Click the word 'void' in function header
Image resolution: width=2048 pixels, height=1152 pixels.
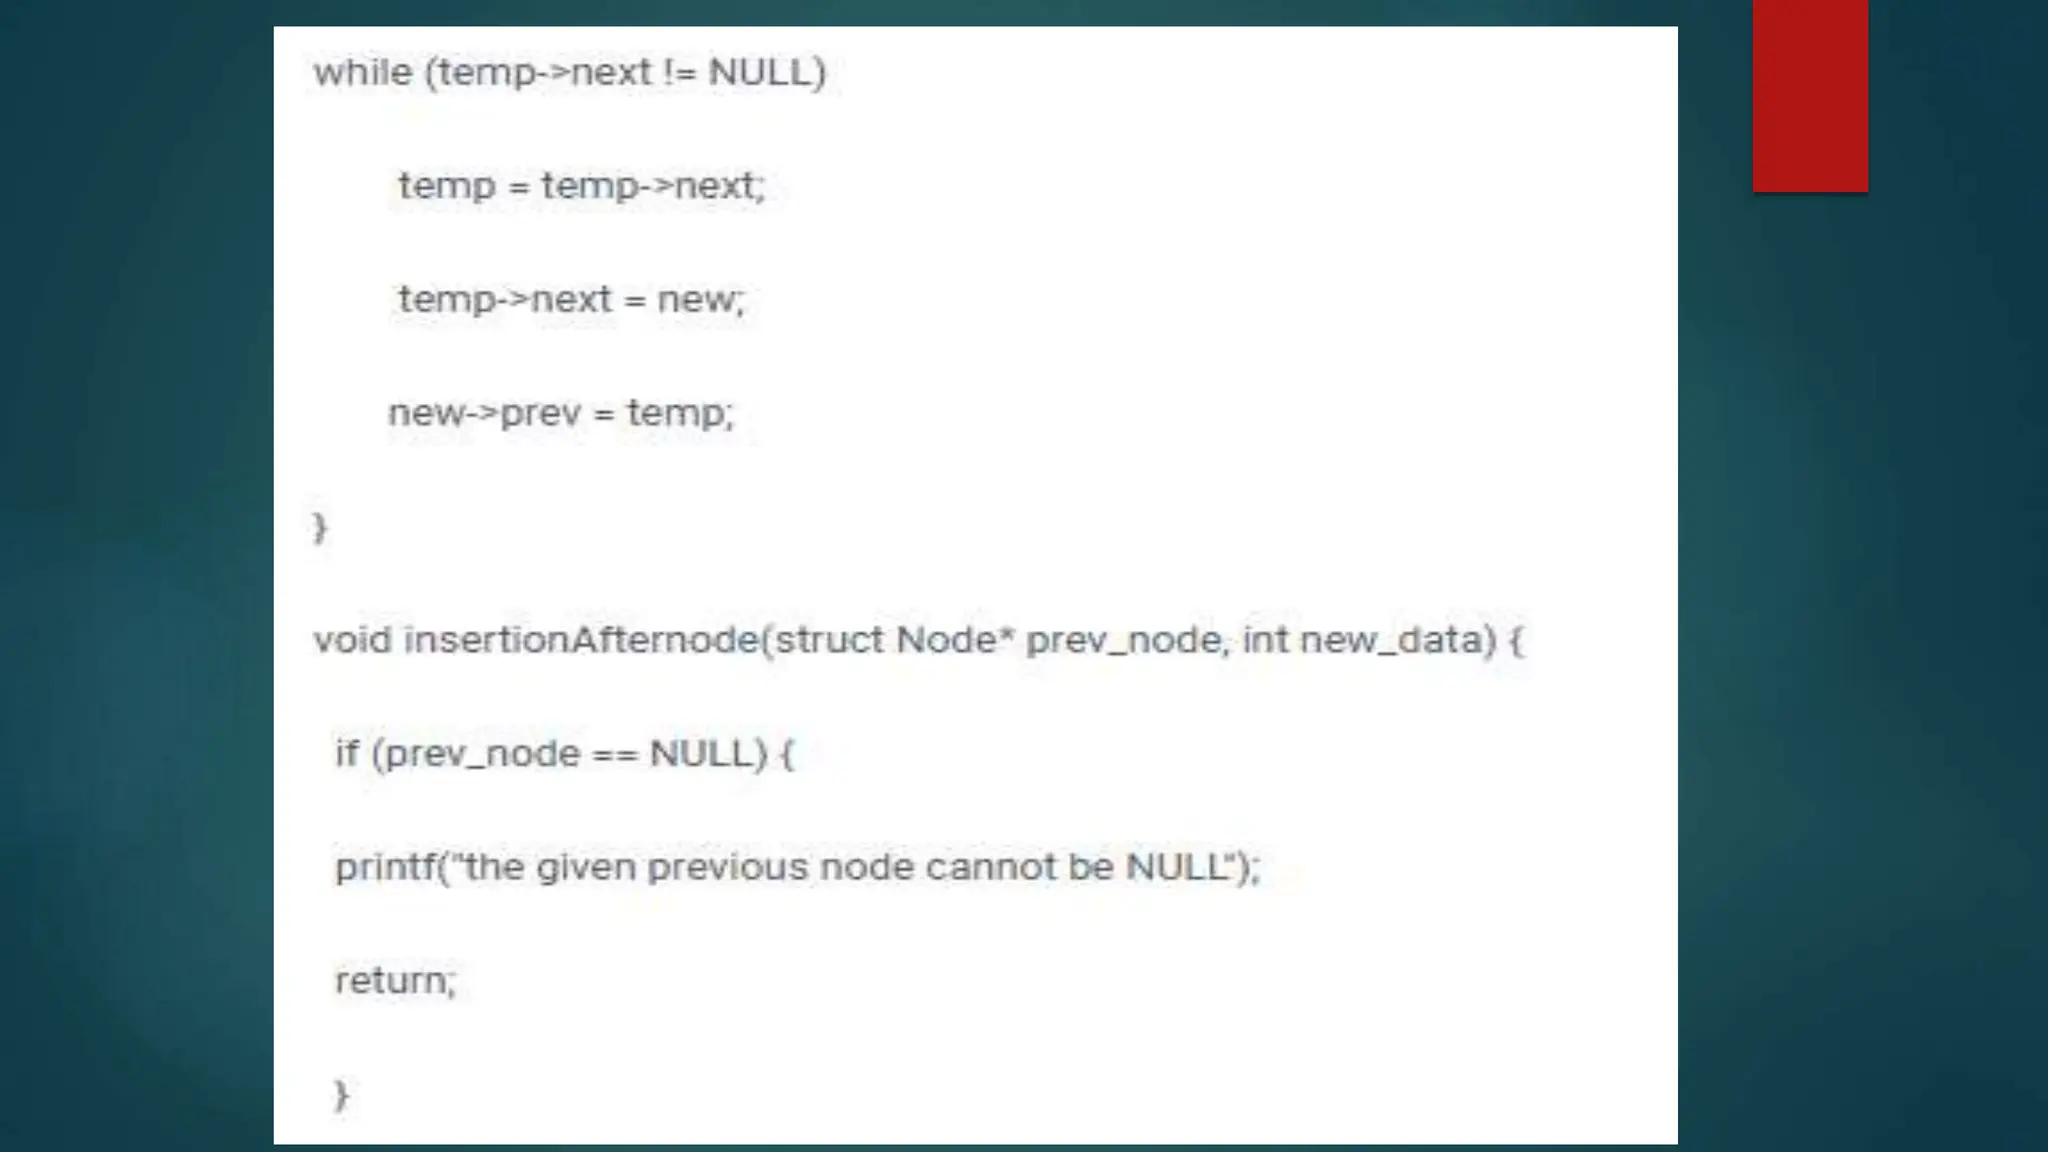352,640
